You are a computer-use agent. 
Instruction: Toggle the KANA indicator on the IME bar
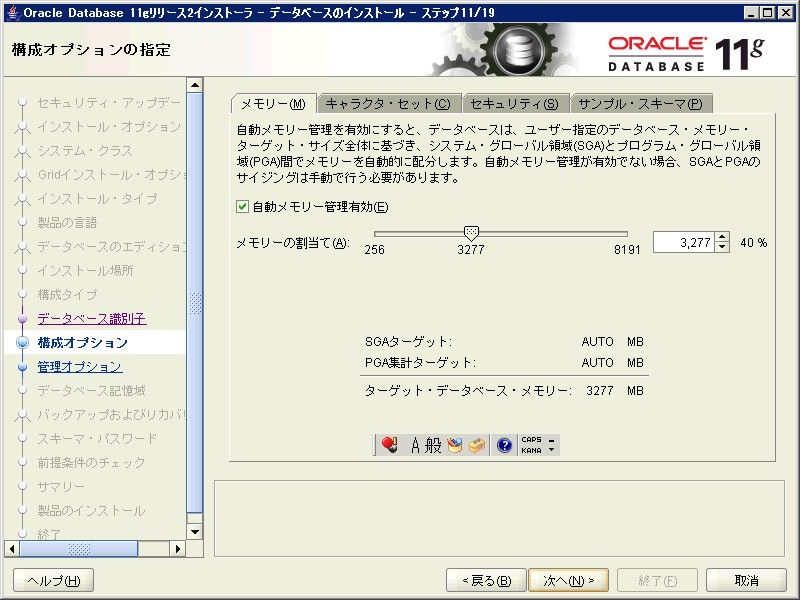(x=531, y=450)
